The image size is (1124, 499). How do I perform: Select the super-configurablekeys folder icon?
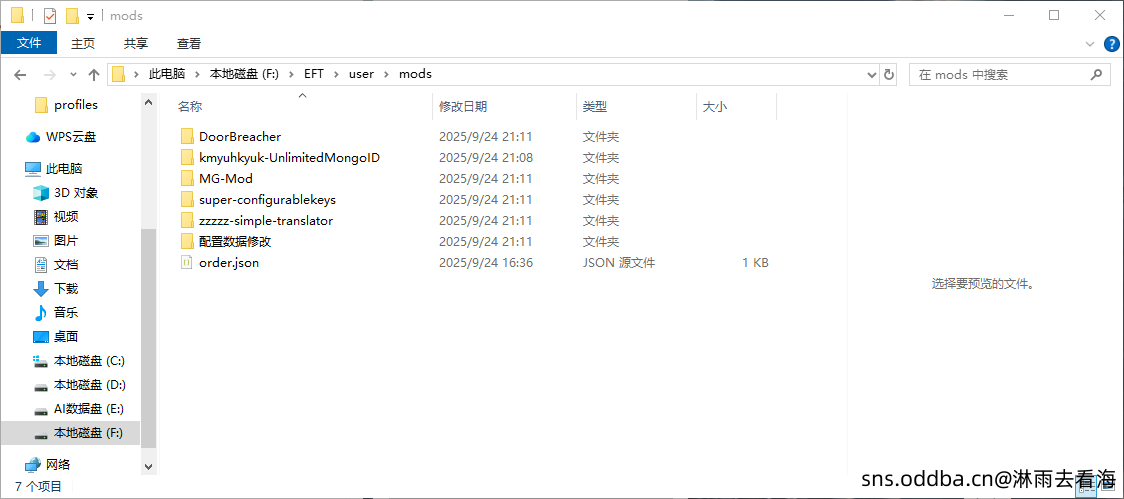point(187,199)
